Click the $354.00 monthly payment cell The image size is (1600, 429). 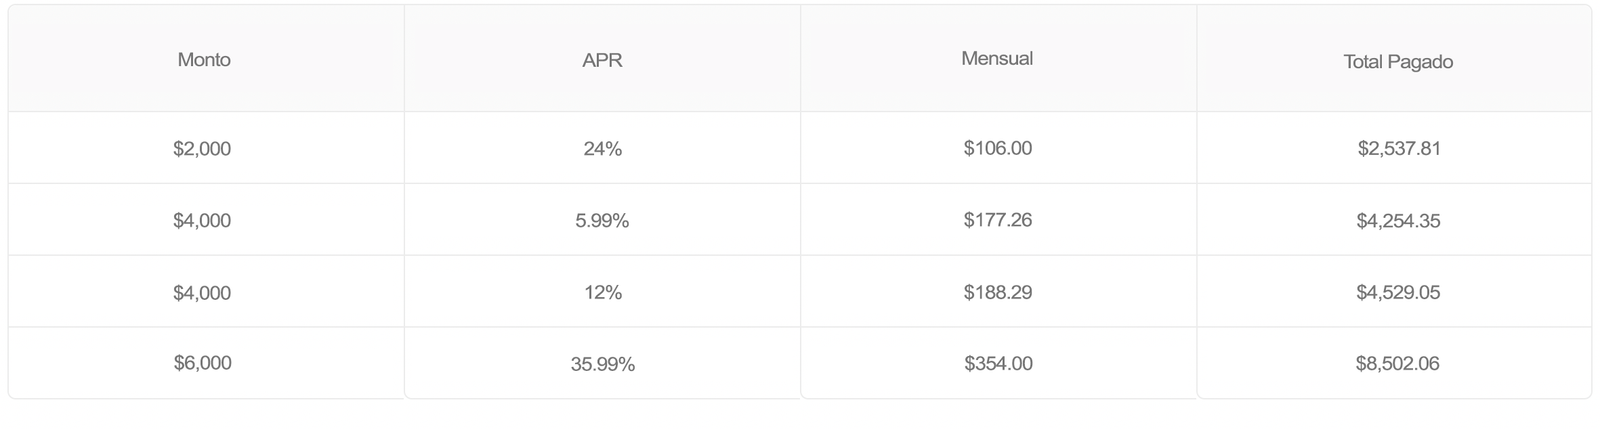[998, 364]
